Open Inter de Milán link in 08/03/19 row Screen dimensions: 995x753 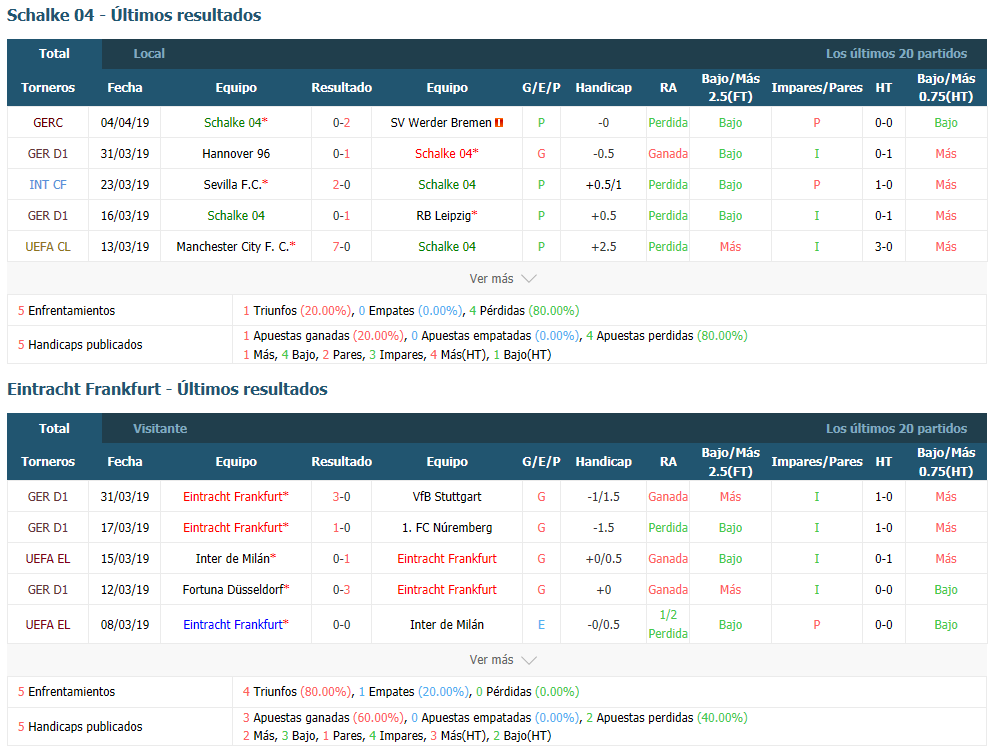[x=447, y=625]
